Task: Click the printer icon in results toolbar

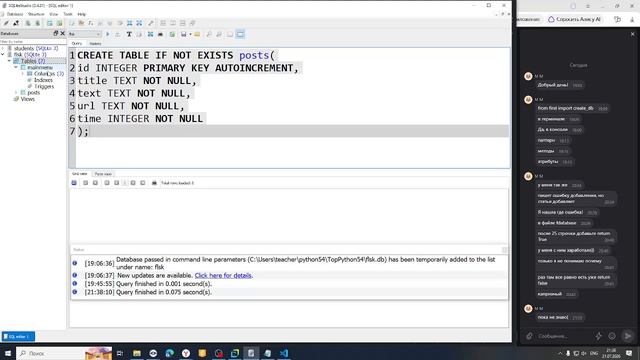Action: point(154,183)
